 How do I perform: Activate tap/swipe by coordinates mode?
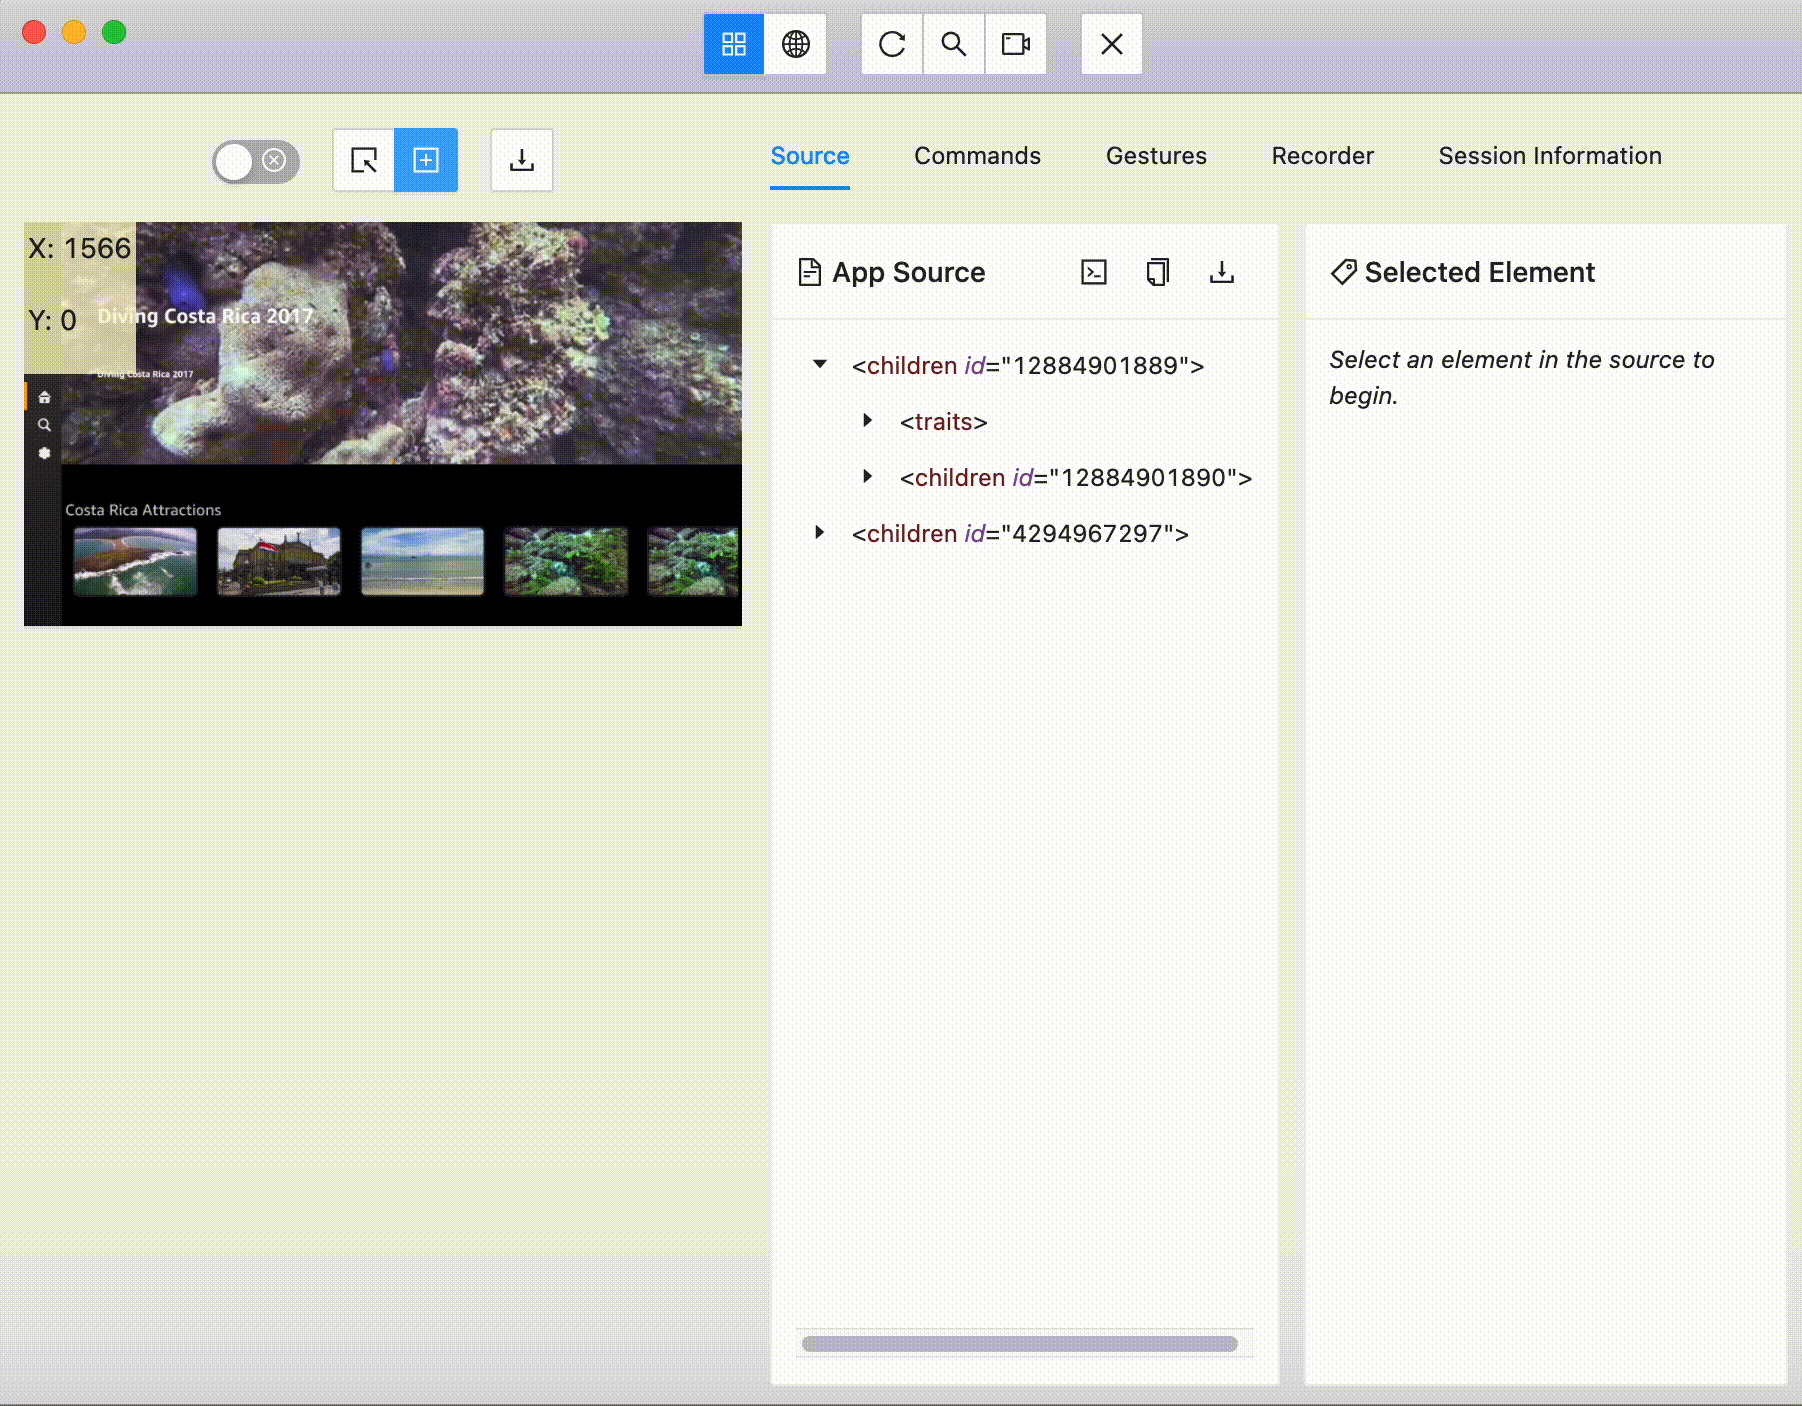(426, 160)
